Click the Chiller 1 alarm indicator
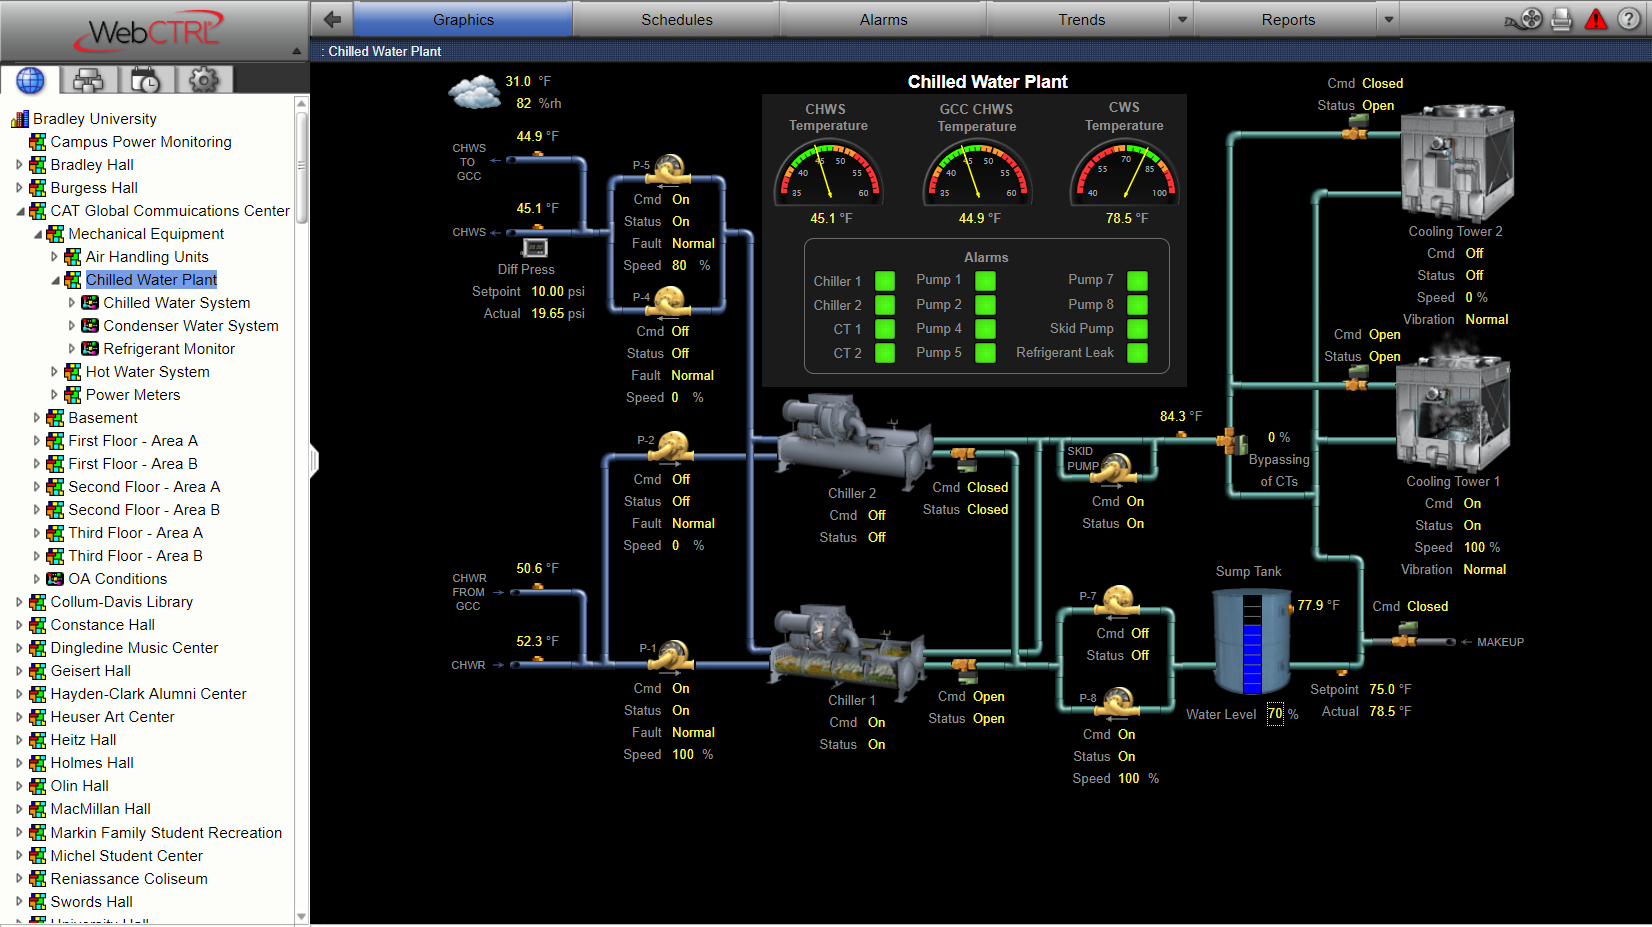 (885, 281)
